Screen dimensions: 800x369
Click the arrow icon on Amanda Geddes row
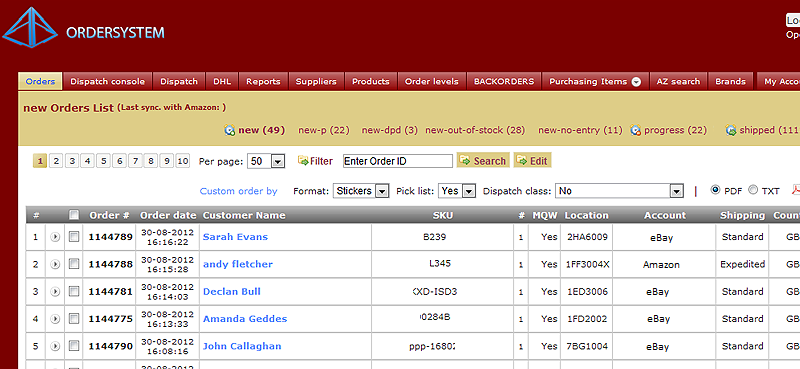(55, 319)
